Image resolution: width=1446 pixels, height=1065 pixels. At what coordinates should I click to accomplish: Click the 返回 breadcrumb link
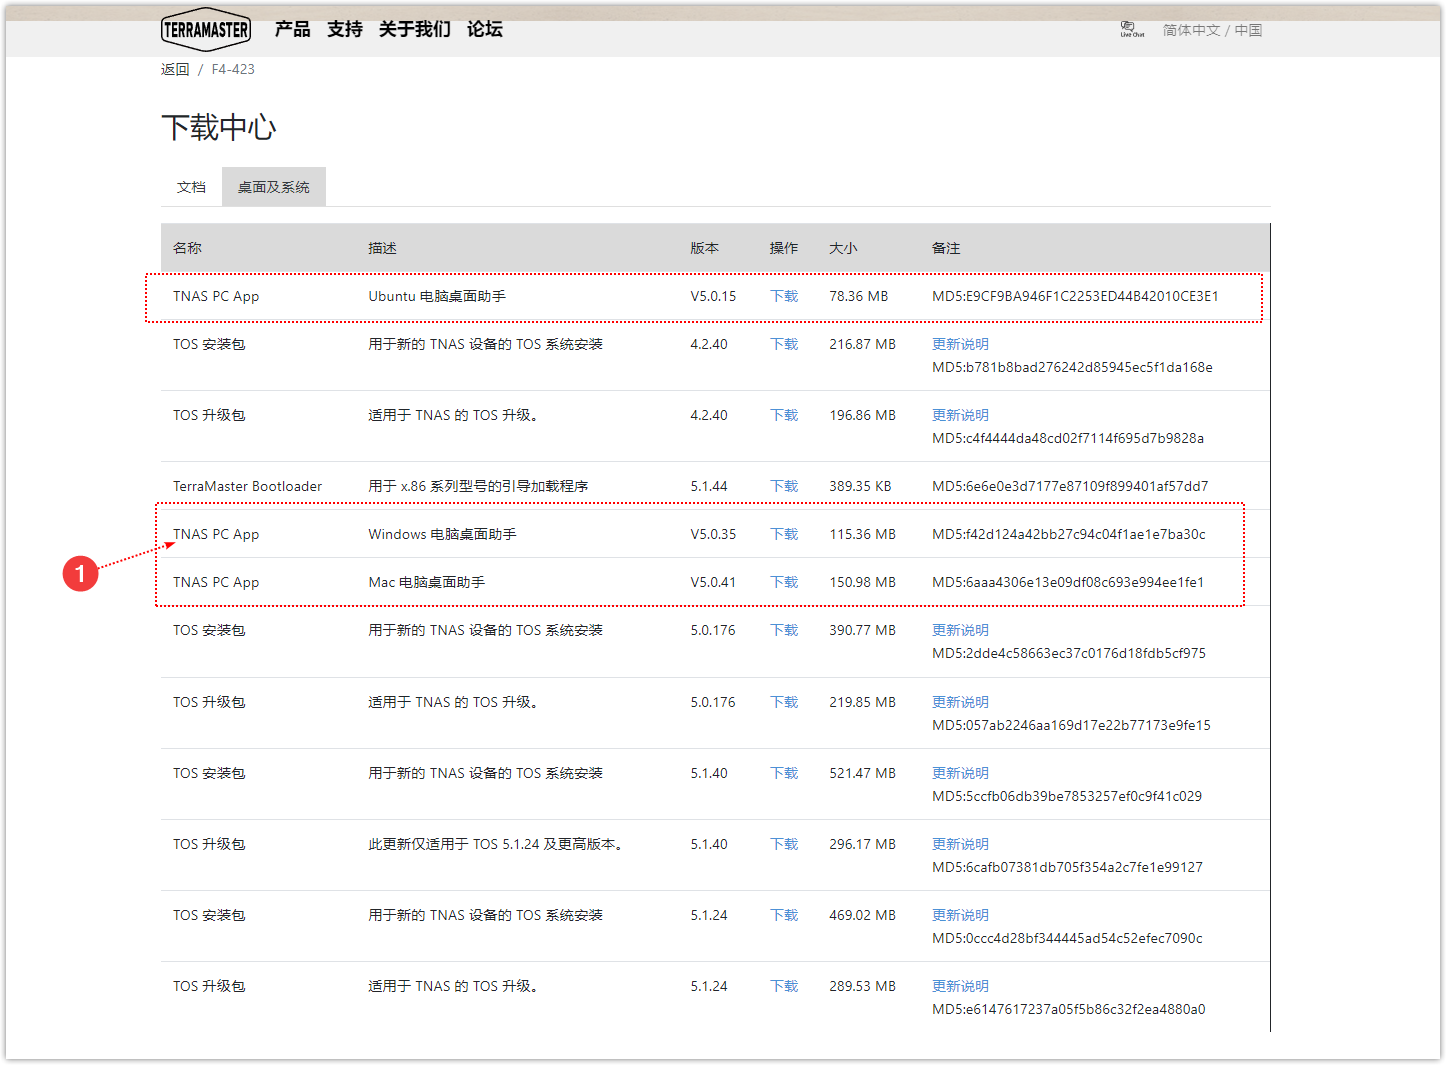click(175, 69)
